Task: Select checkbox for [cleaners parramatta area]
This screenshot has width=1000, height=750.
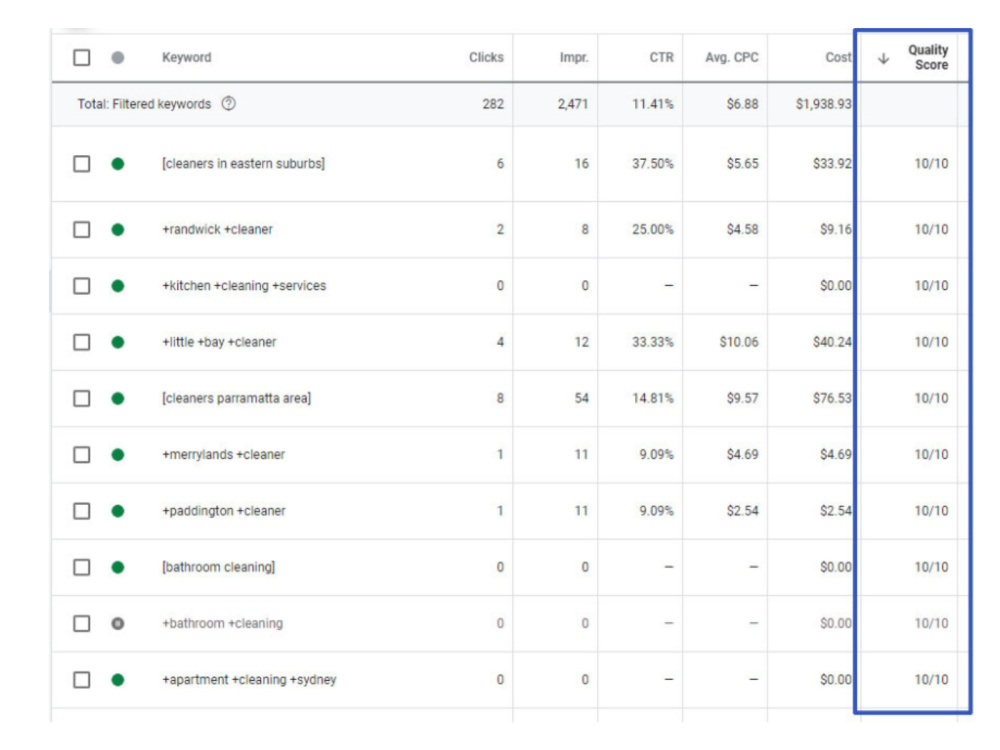Action: coord(82,399)
